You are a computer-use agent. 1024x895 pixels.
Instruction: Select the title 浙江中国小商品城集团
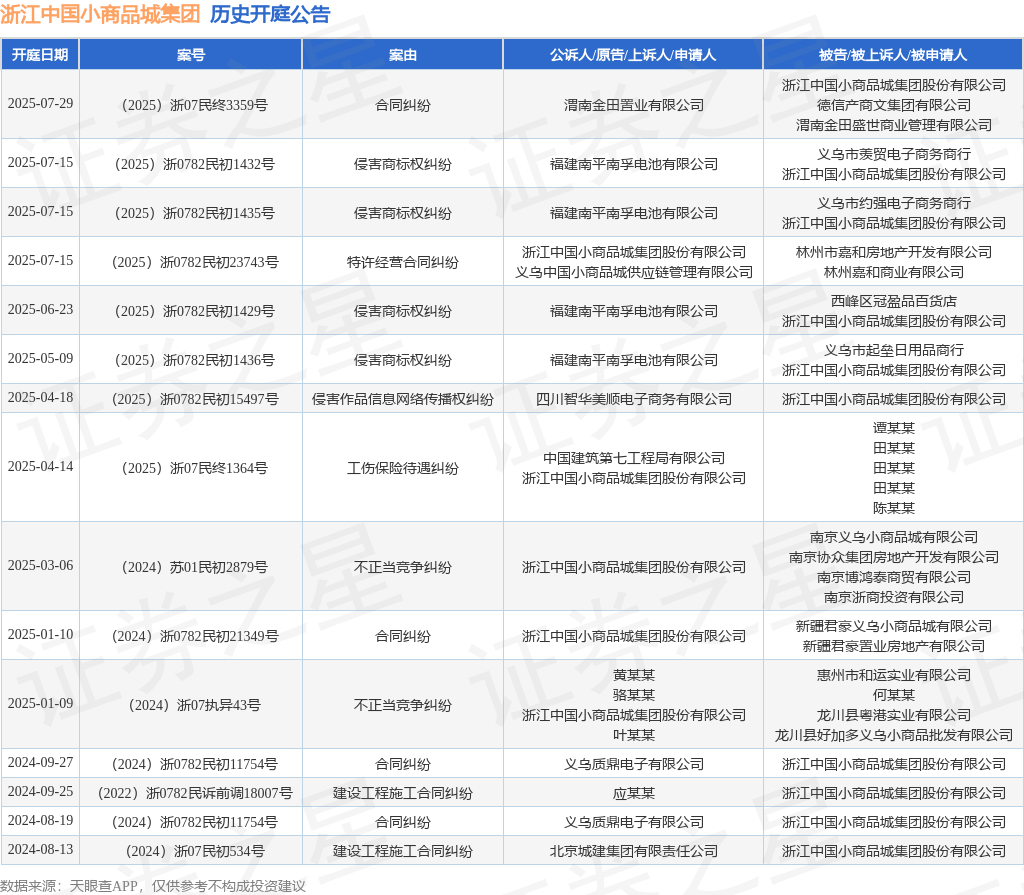(100, 14)
